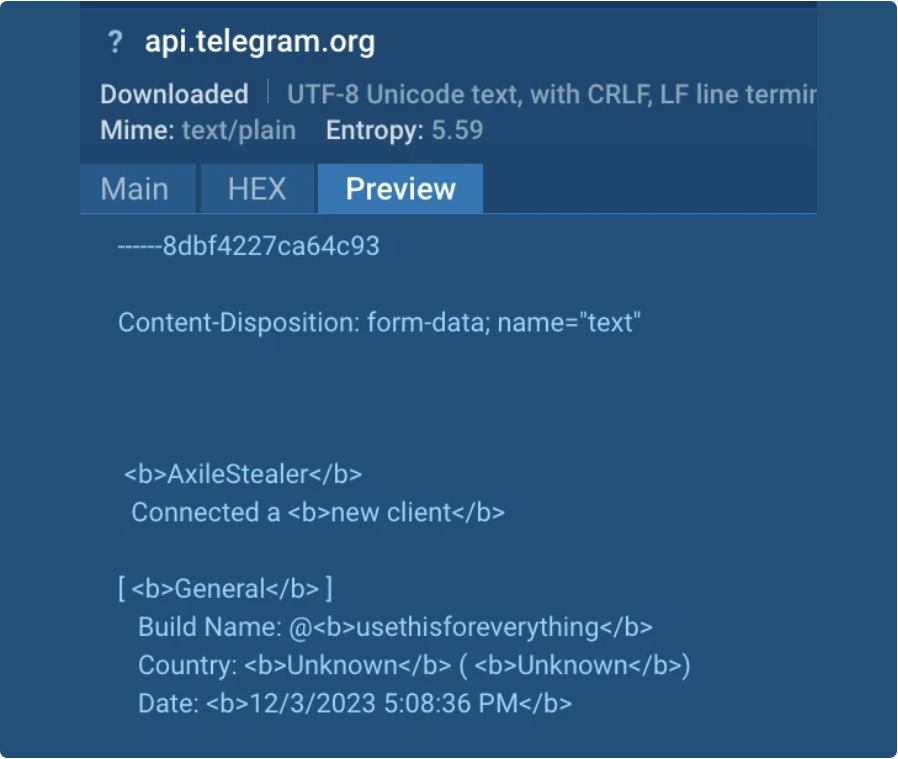Open the HEX tab
The image size is (898, 759).
[257, 189]
